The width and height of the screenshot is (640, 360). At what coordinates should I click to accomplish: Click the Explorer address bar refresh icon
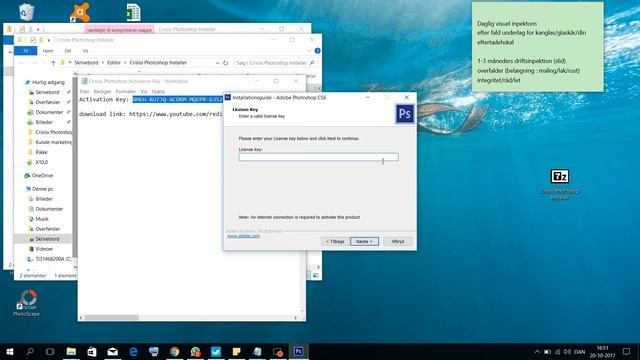coord(225,63)
